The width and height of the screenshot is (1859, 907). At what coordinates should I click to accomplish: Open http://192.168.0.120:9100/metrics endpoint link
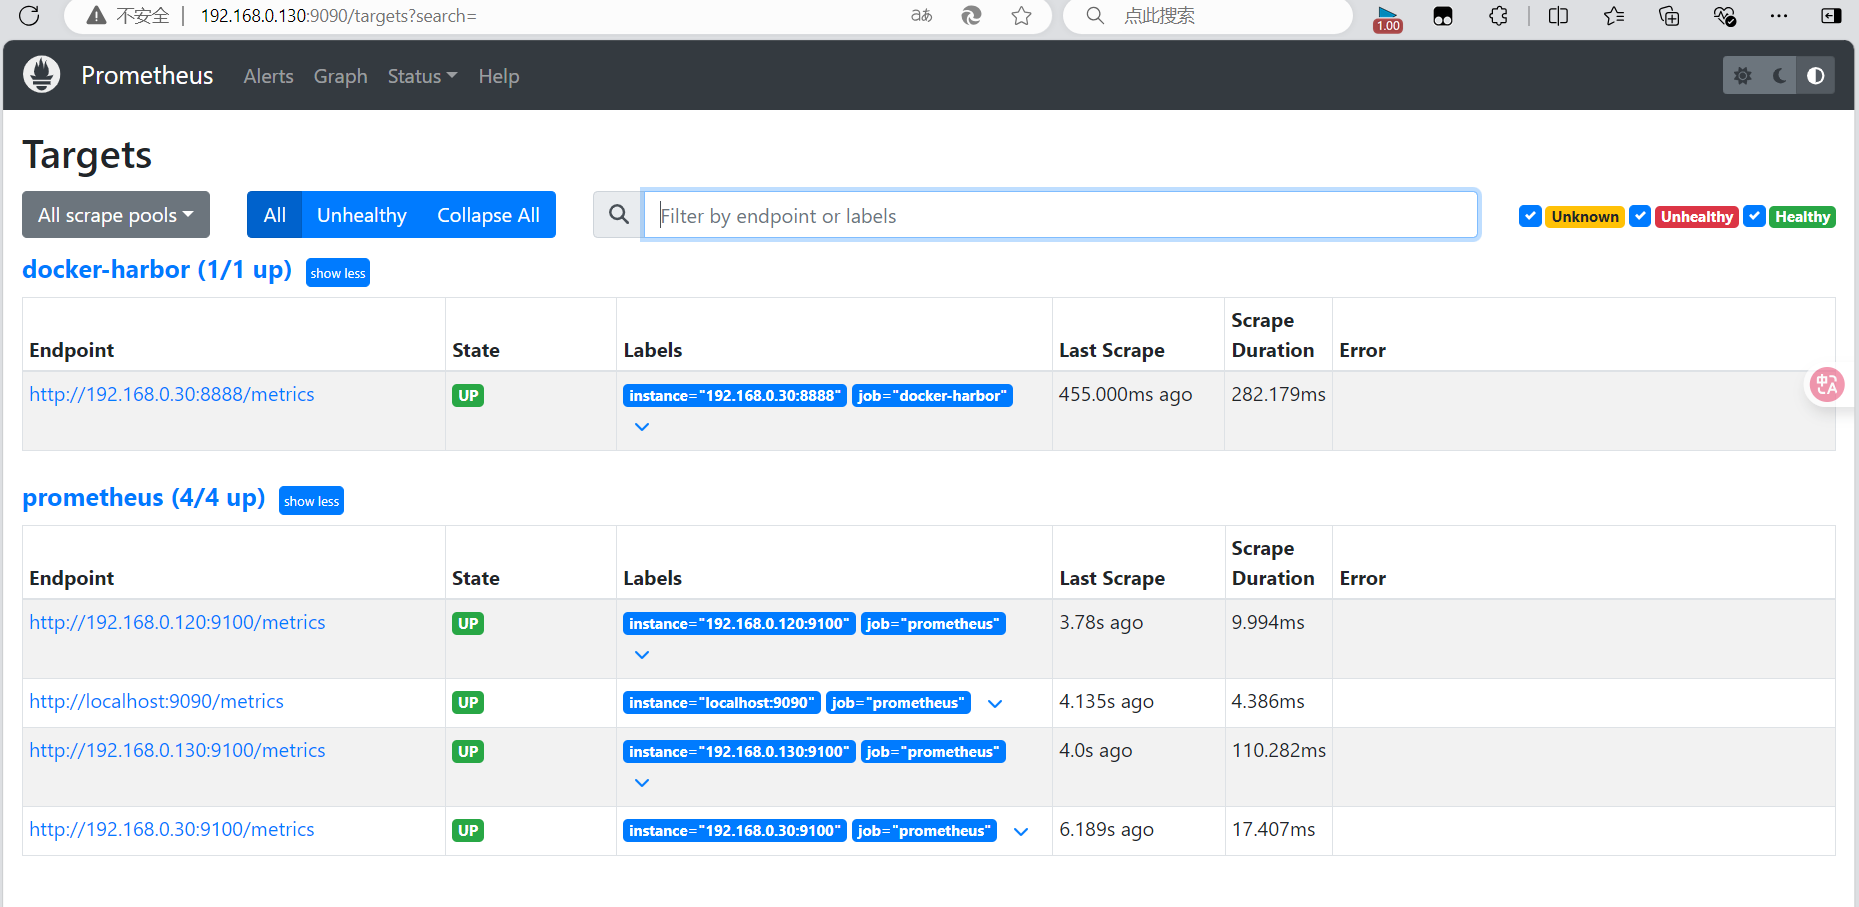pos(177,622)
